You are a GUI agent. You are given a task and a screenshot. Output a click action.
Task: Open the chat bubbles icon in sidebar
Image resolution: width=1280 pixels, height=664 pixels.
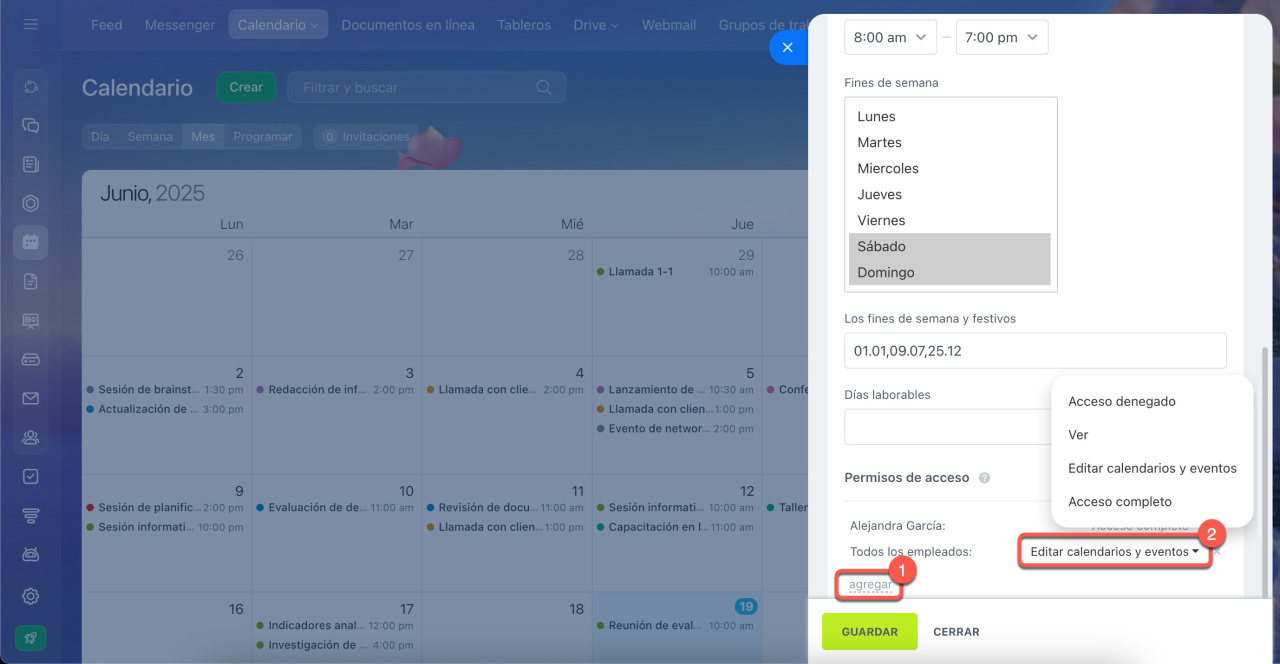31,125
